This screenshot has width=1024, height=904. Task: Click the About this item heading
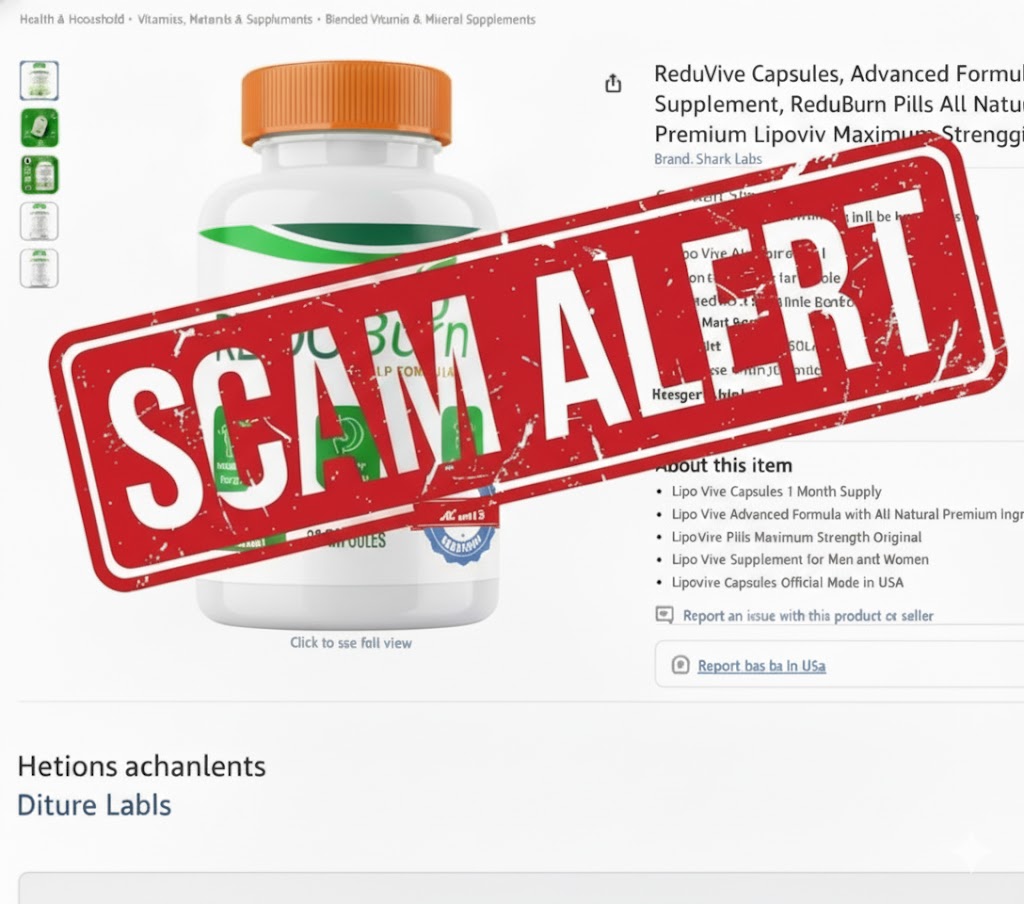coord(724,465)
